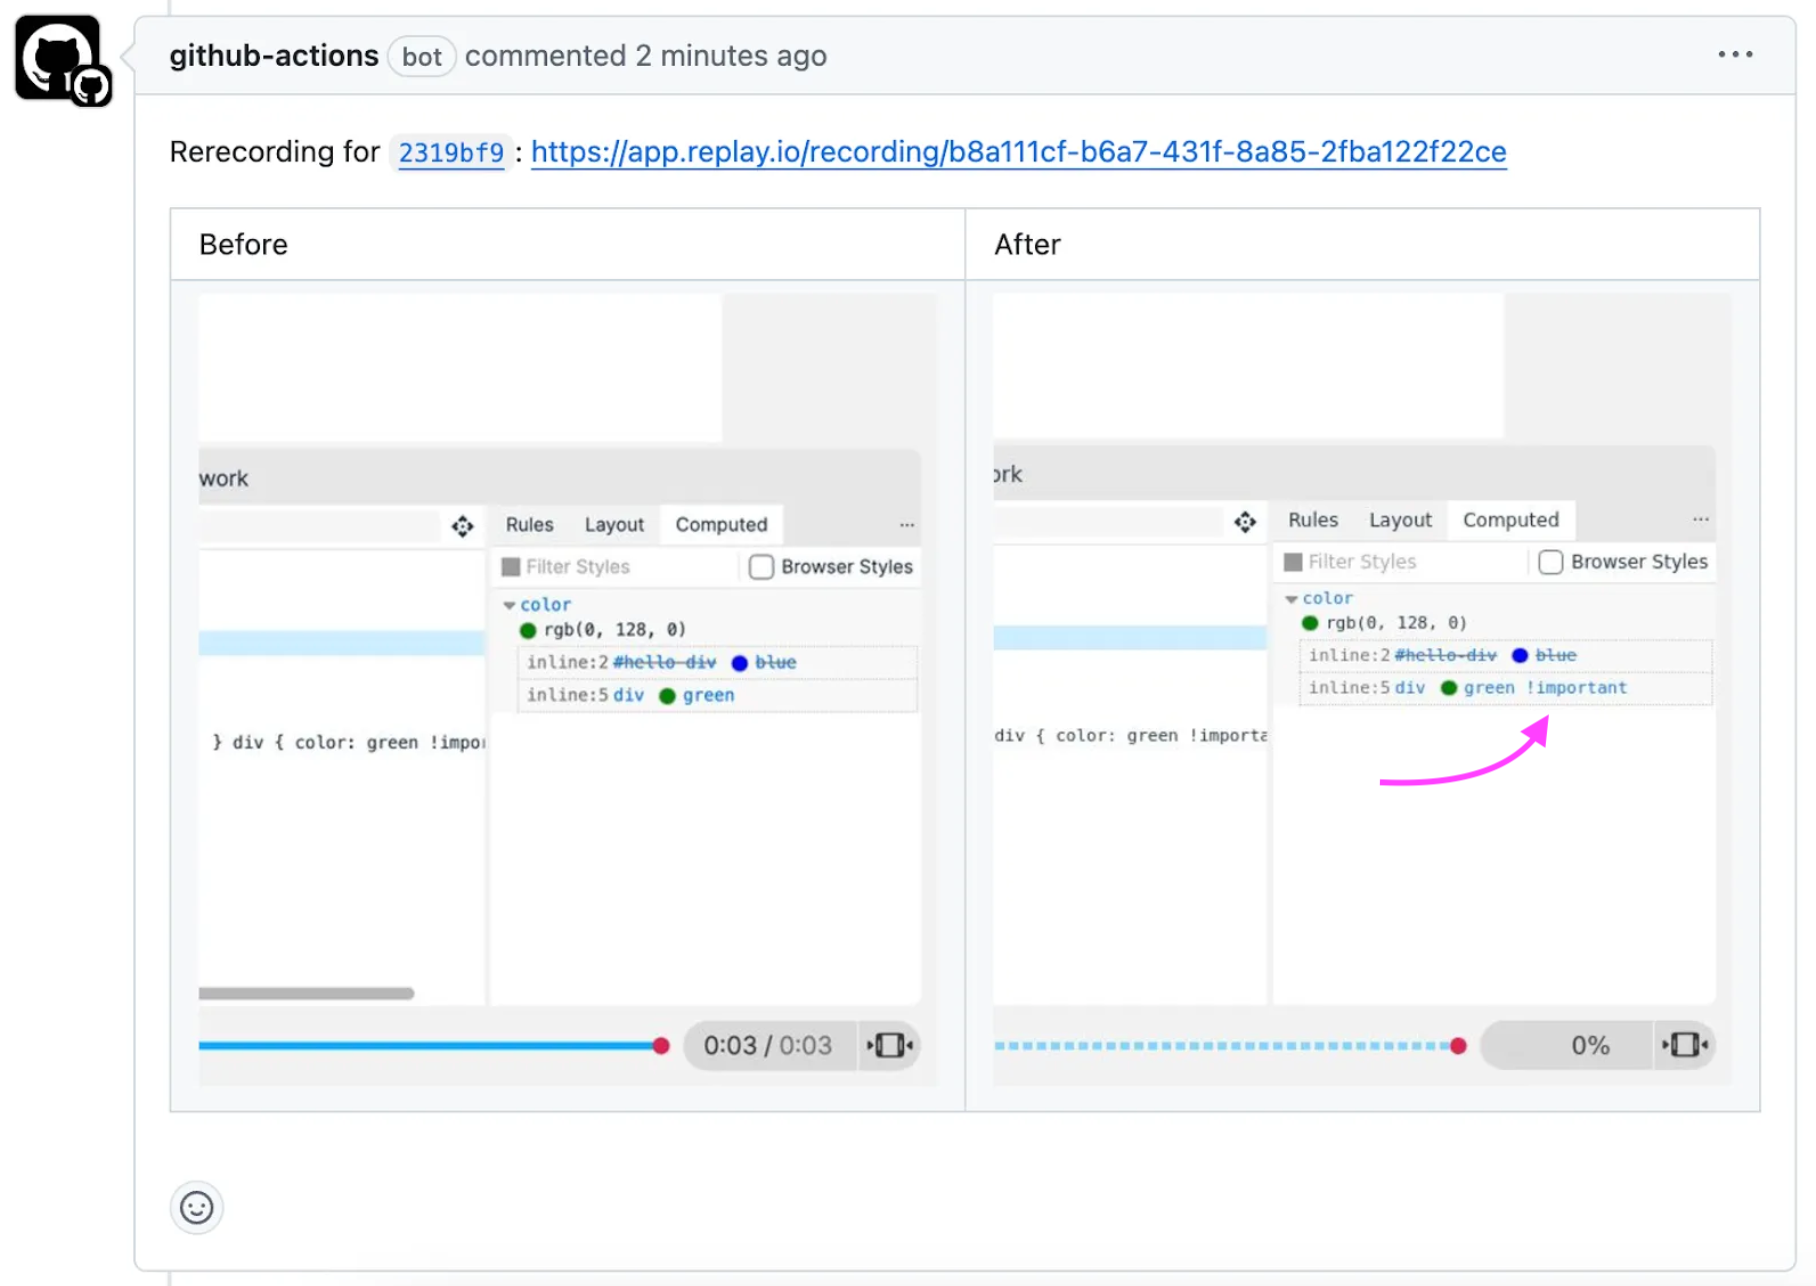1816x1286 pixels.
Task: Click the #hello-div selector link in After panel
Action: pyautogui.click(x=1445, y=656)
